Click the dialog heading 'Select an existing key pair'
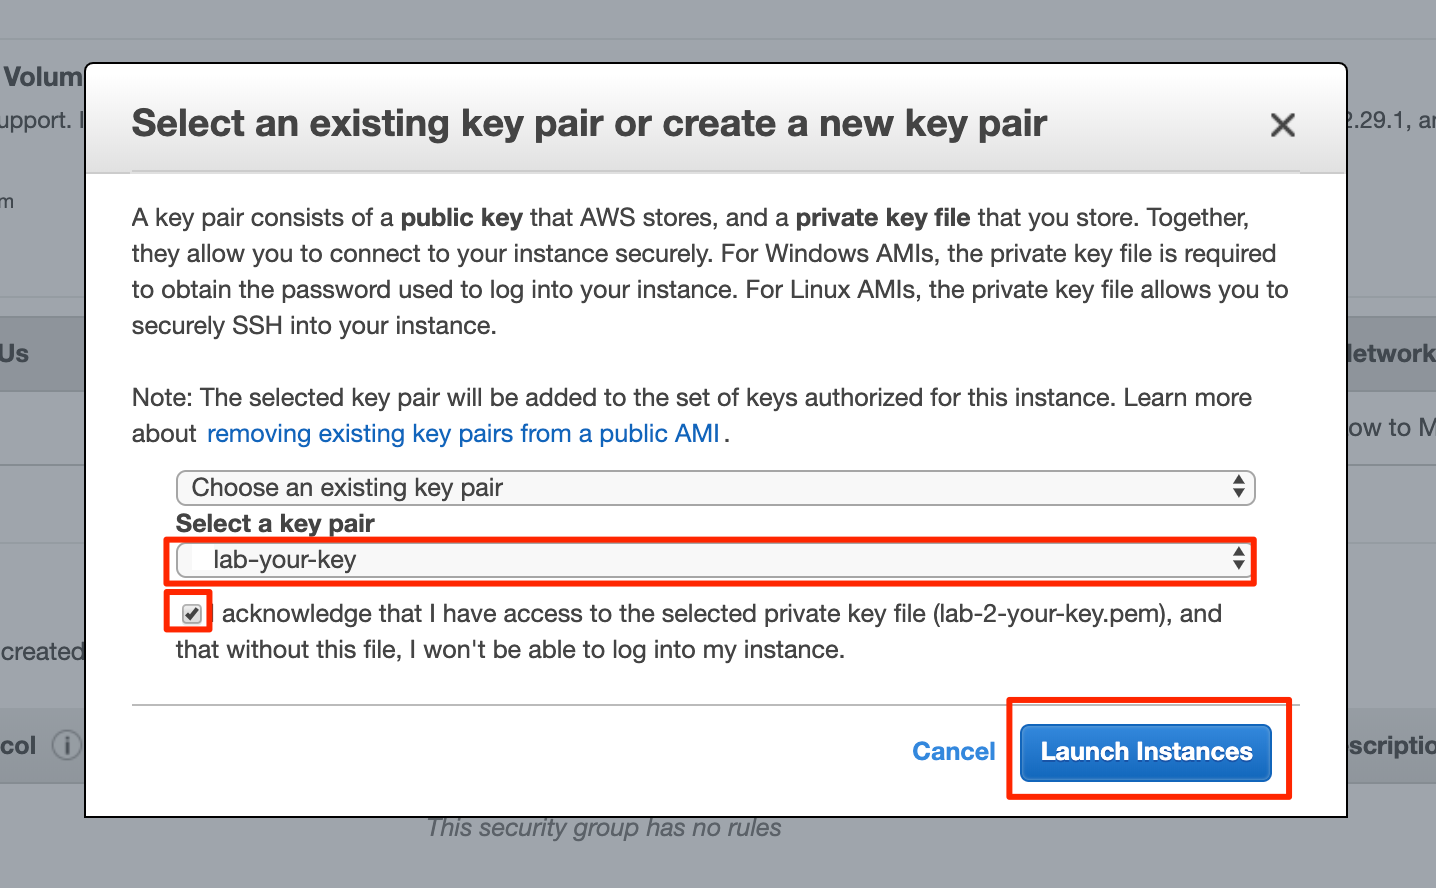 click(x=589, y=123)
